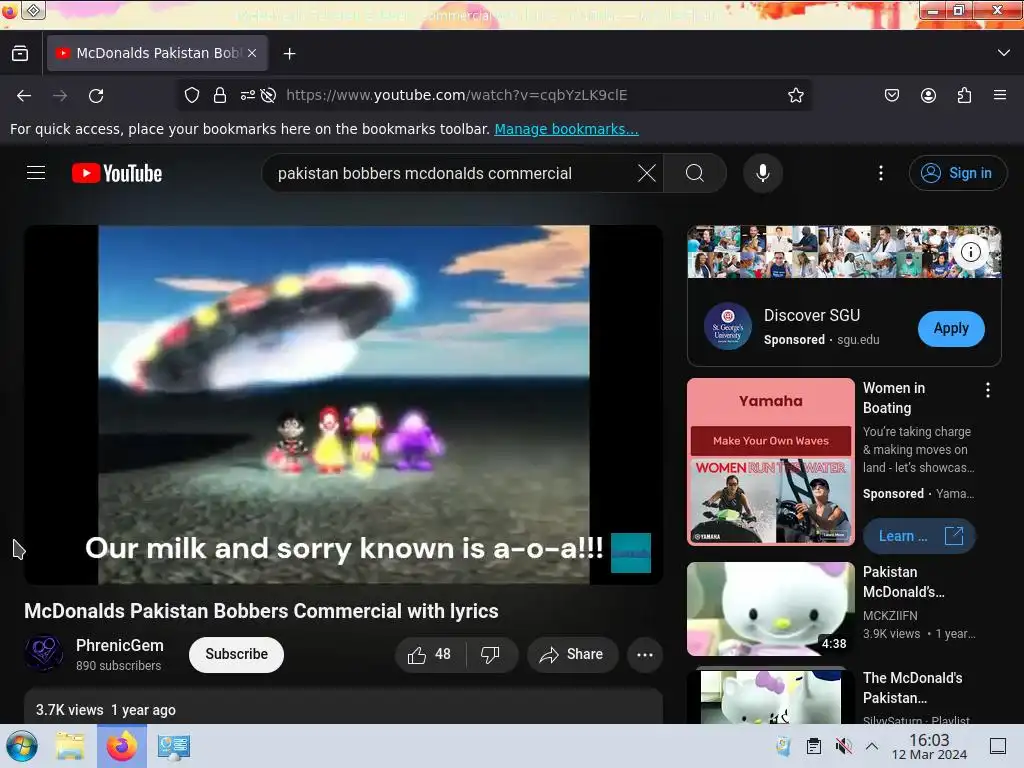Clear the YouTube search query
Viewport: 1024px width, 768px height.
[x=647, y=173]
